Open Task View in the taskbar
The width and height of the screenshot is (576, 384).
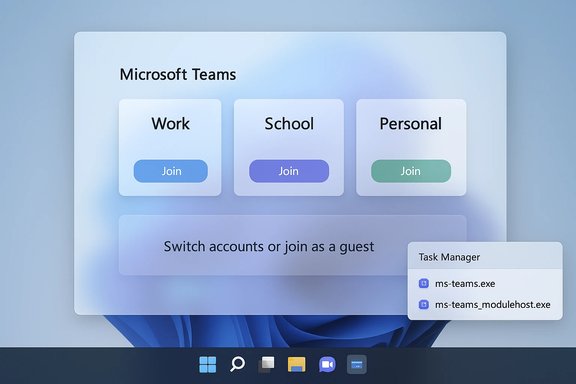click(267, 365)
